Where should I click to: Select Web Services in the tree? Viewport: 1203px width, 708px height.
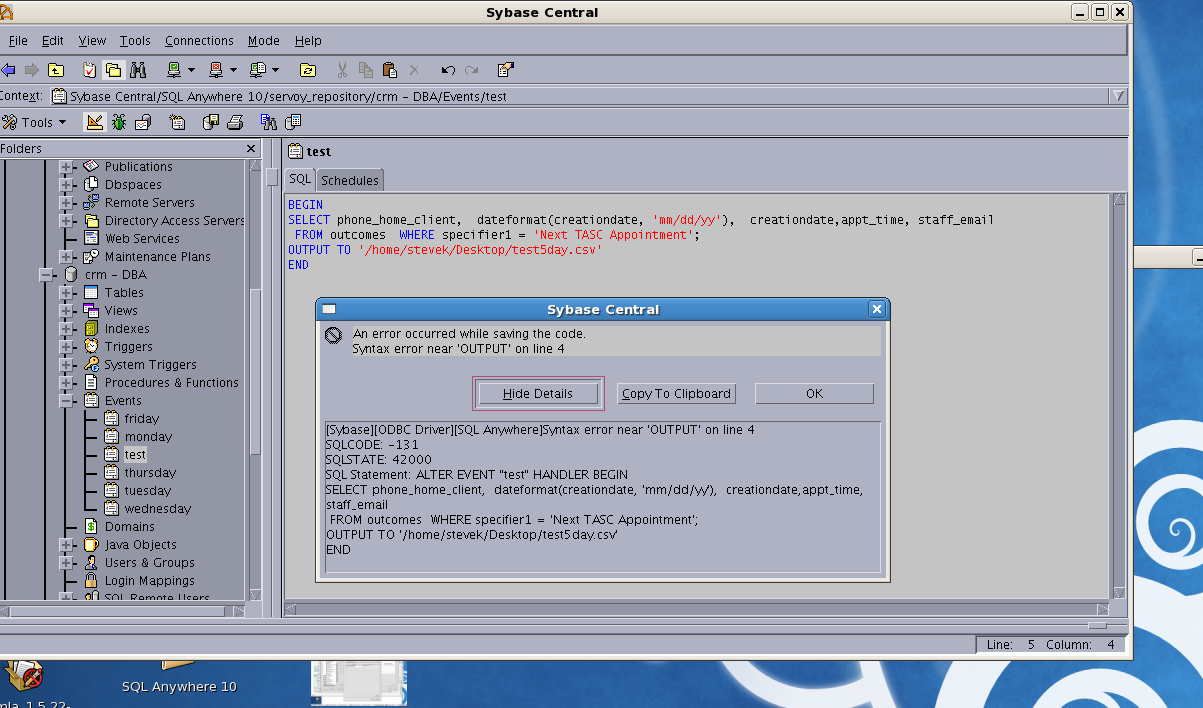click(142, 239)
